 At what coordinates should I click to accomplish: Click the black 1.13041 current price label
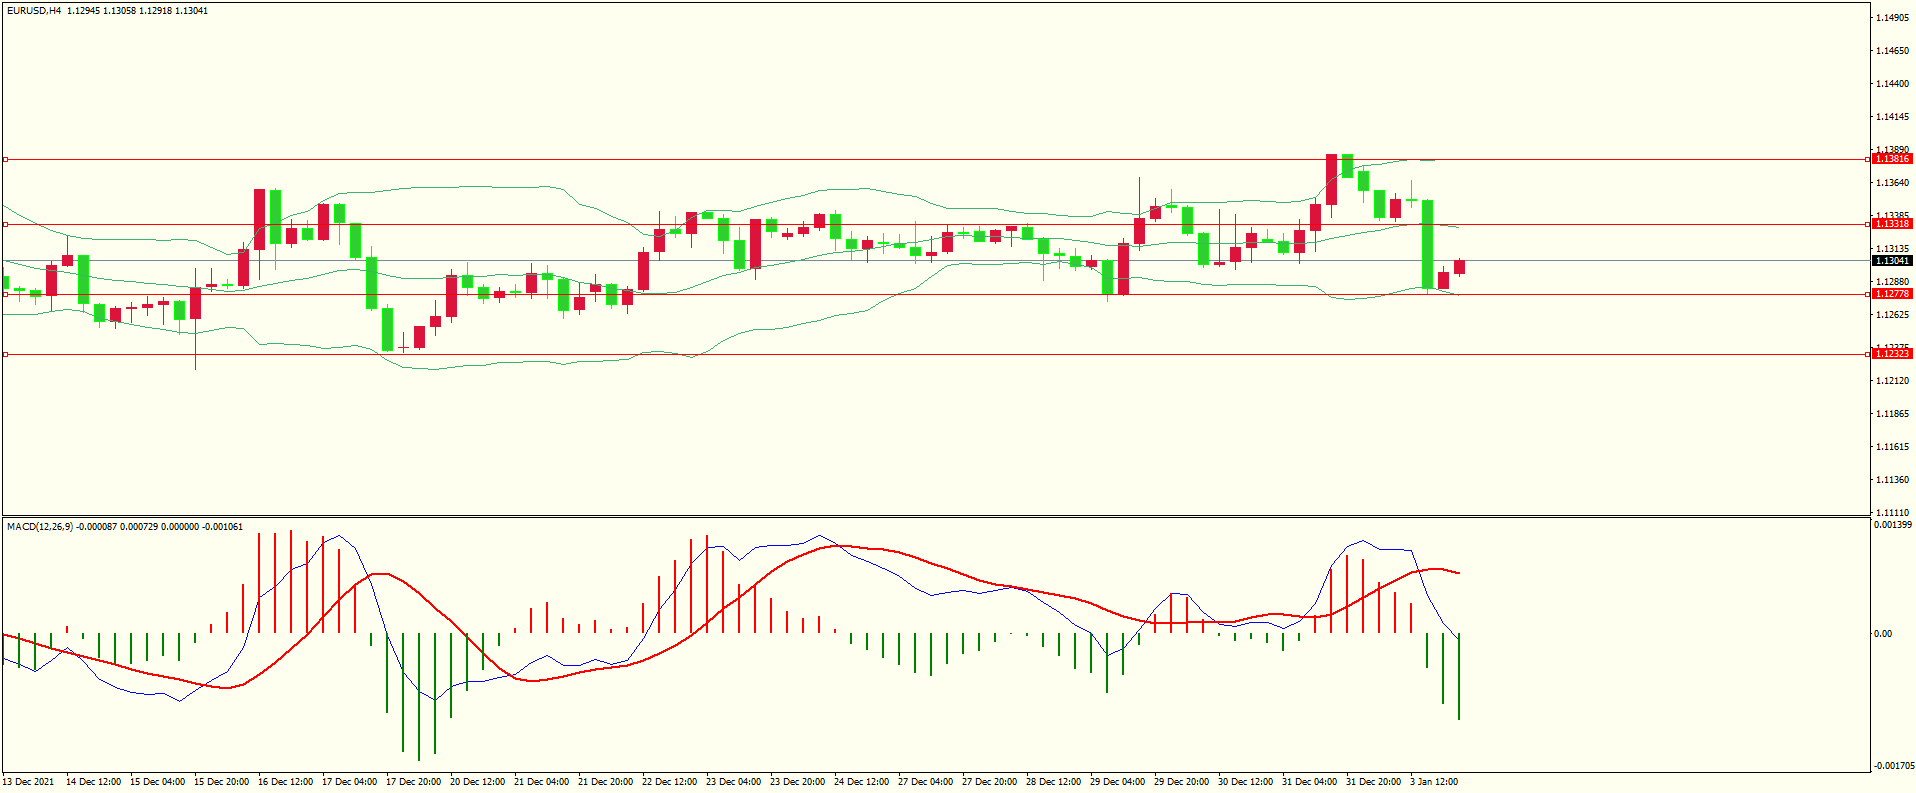tap(1891, 261)
